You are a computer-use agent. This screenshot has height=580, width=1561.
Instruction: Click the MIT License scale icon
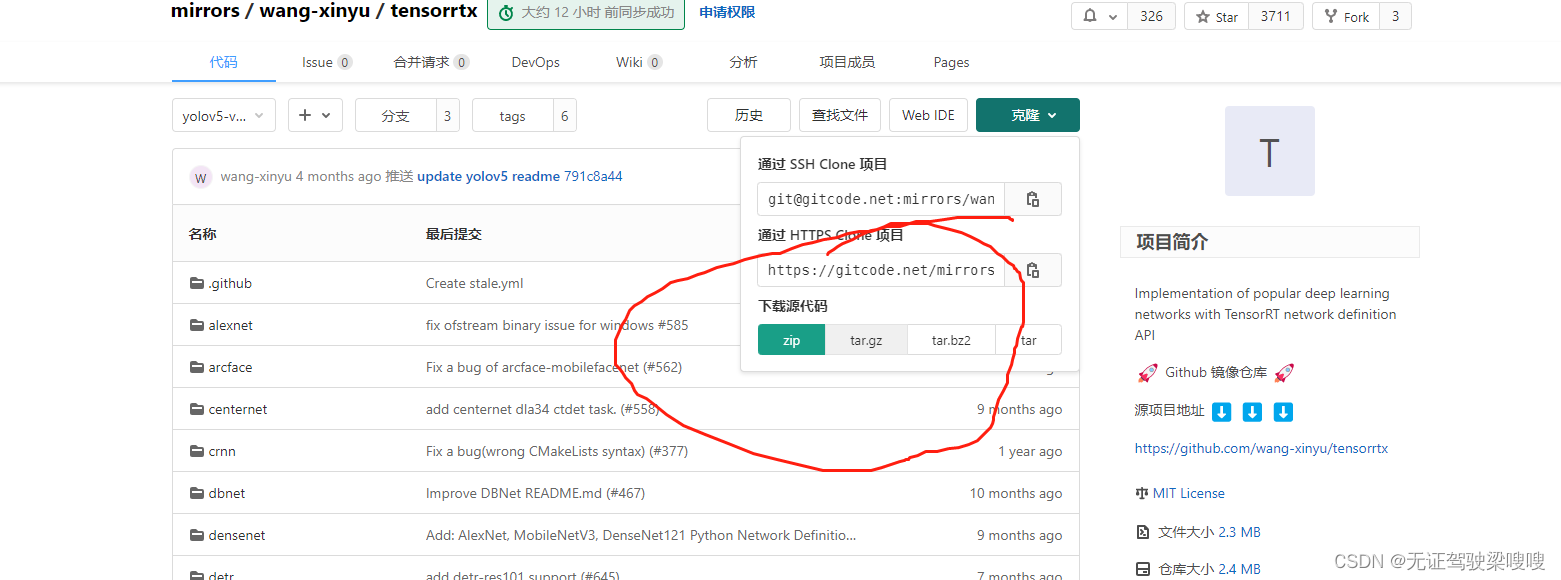click(x=1142, y=493)
